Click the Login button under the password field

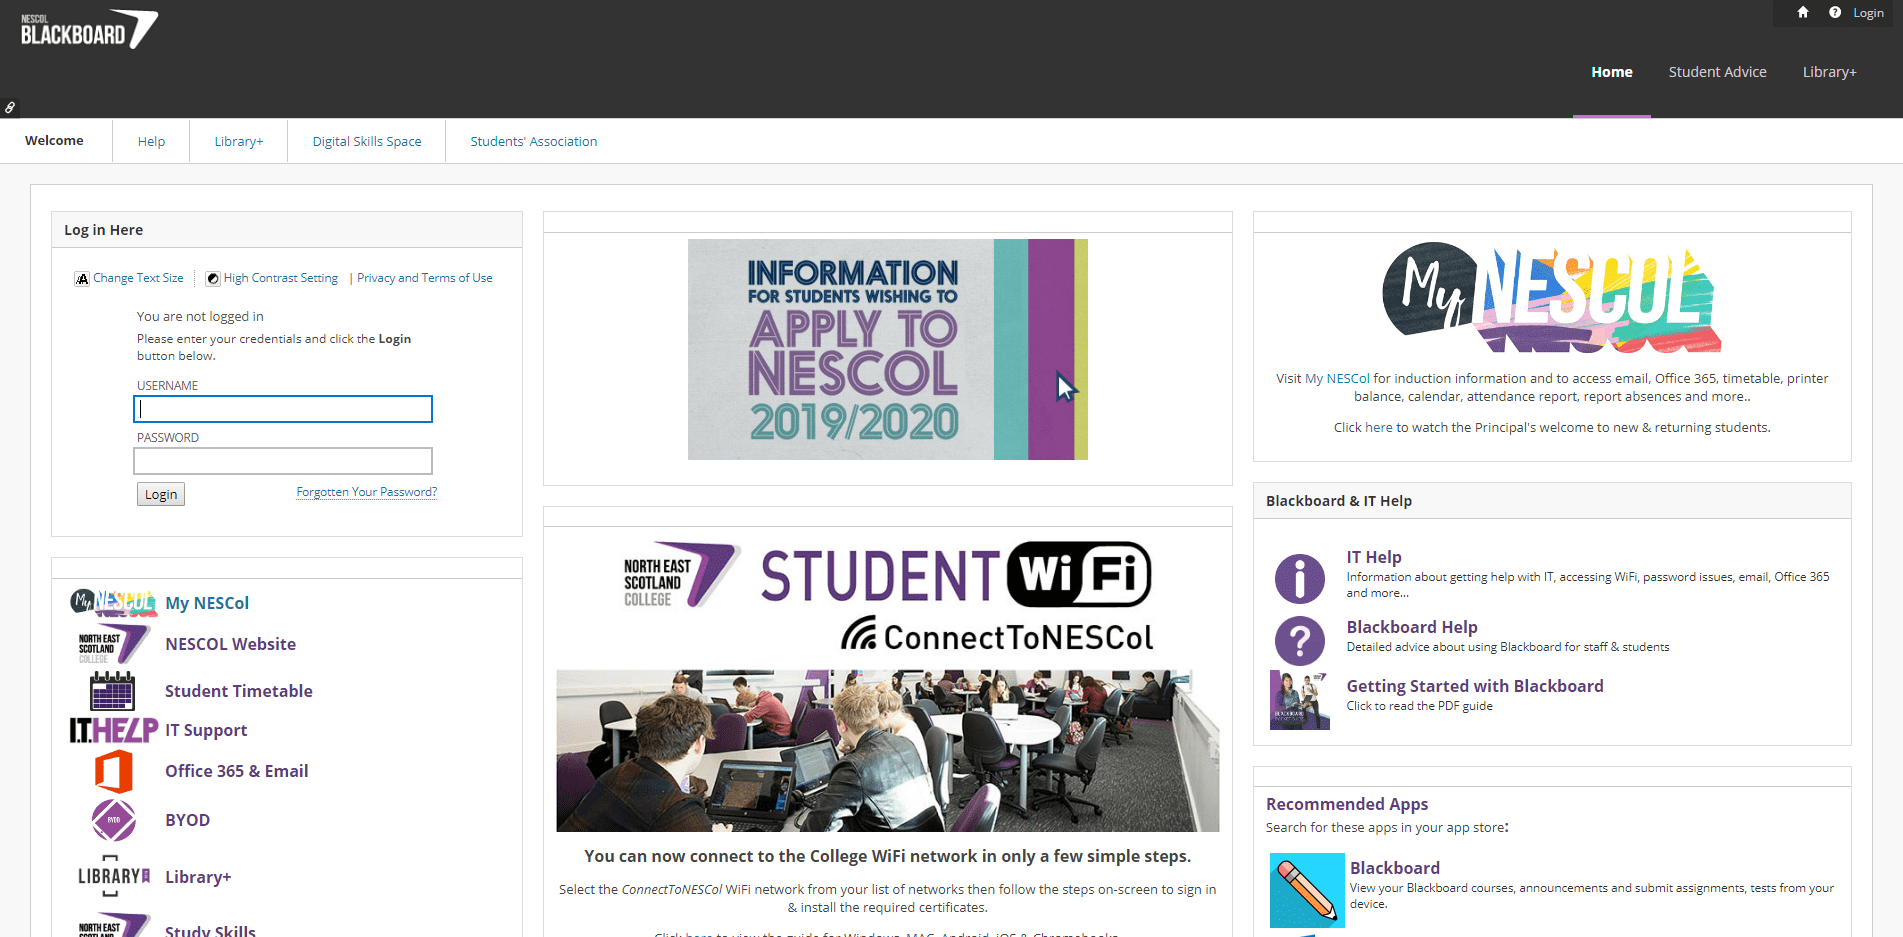161,494
